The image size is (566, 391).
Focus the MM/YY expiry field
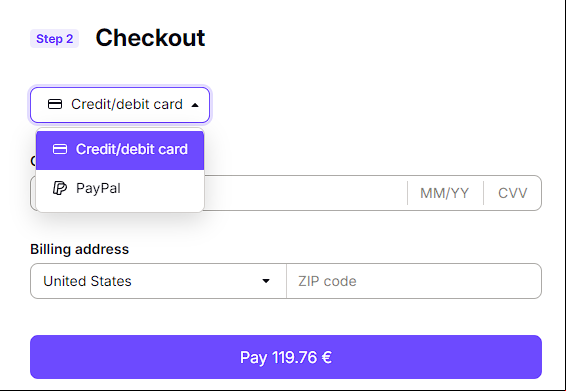coord(445,193)
